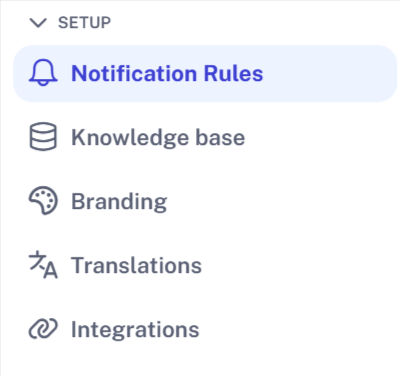Toggle the SETUP group's down-arrow chevron
400x376 pixels.
38,23
